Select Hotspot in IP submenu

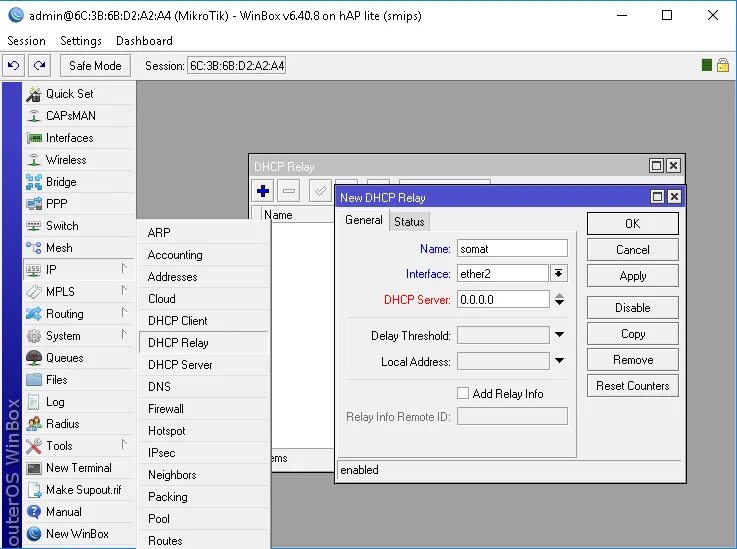[x=204, y=431]
